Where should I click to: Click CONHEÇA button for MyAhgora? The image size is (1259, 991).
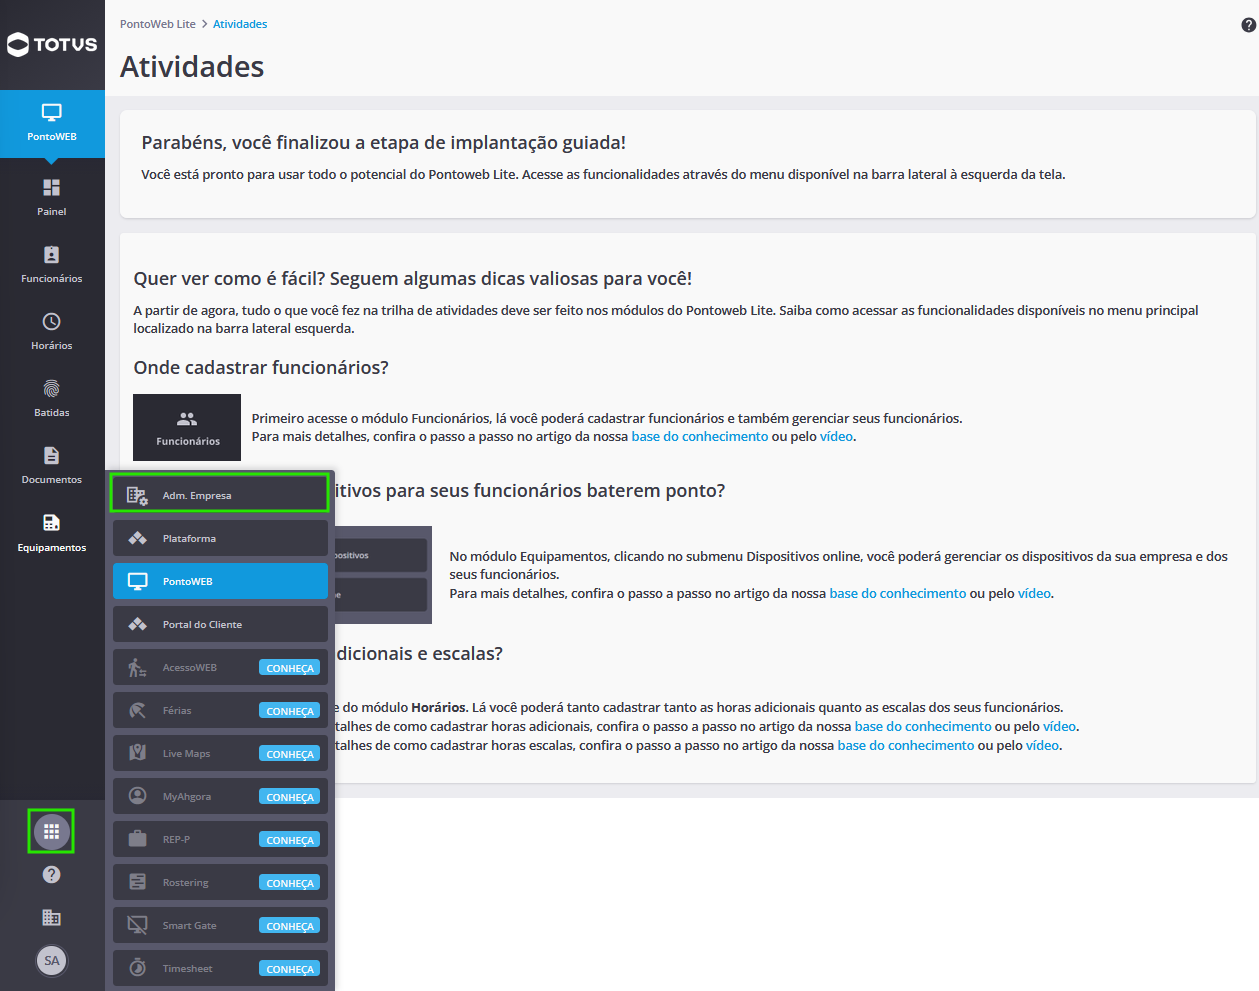290,797
